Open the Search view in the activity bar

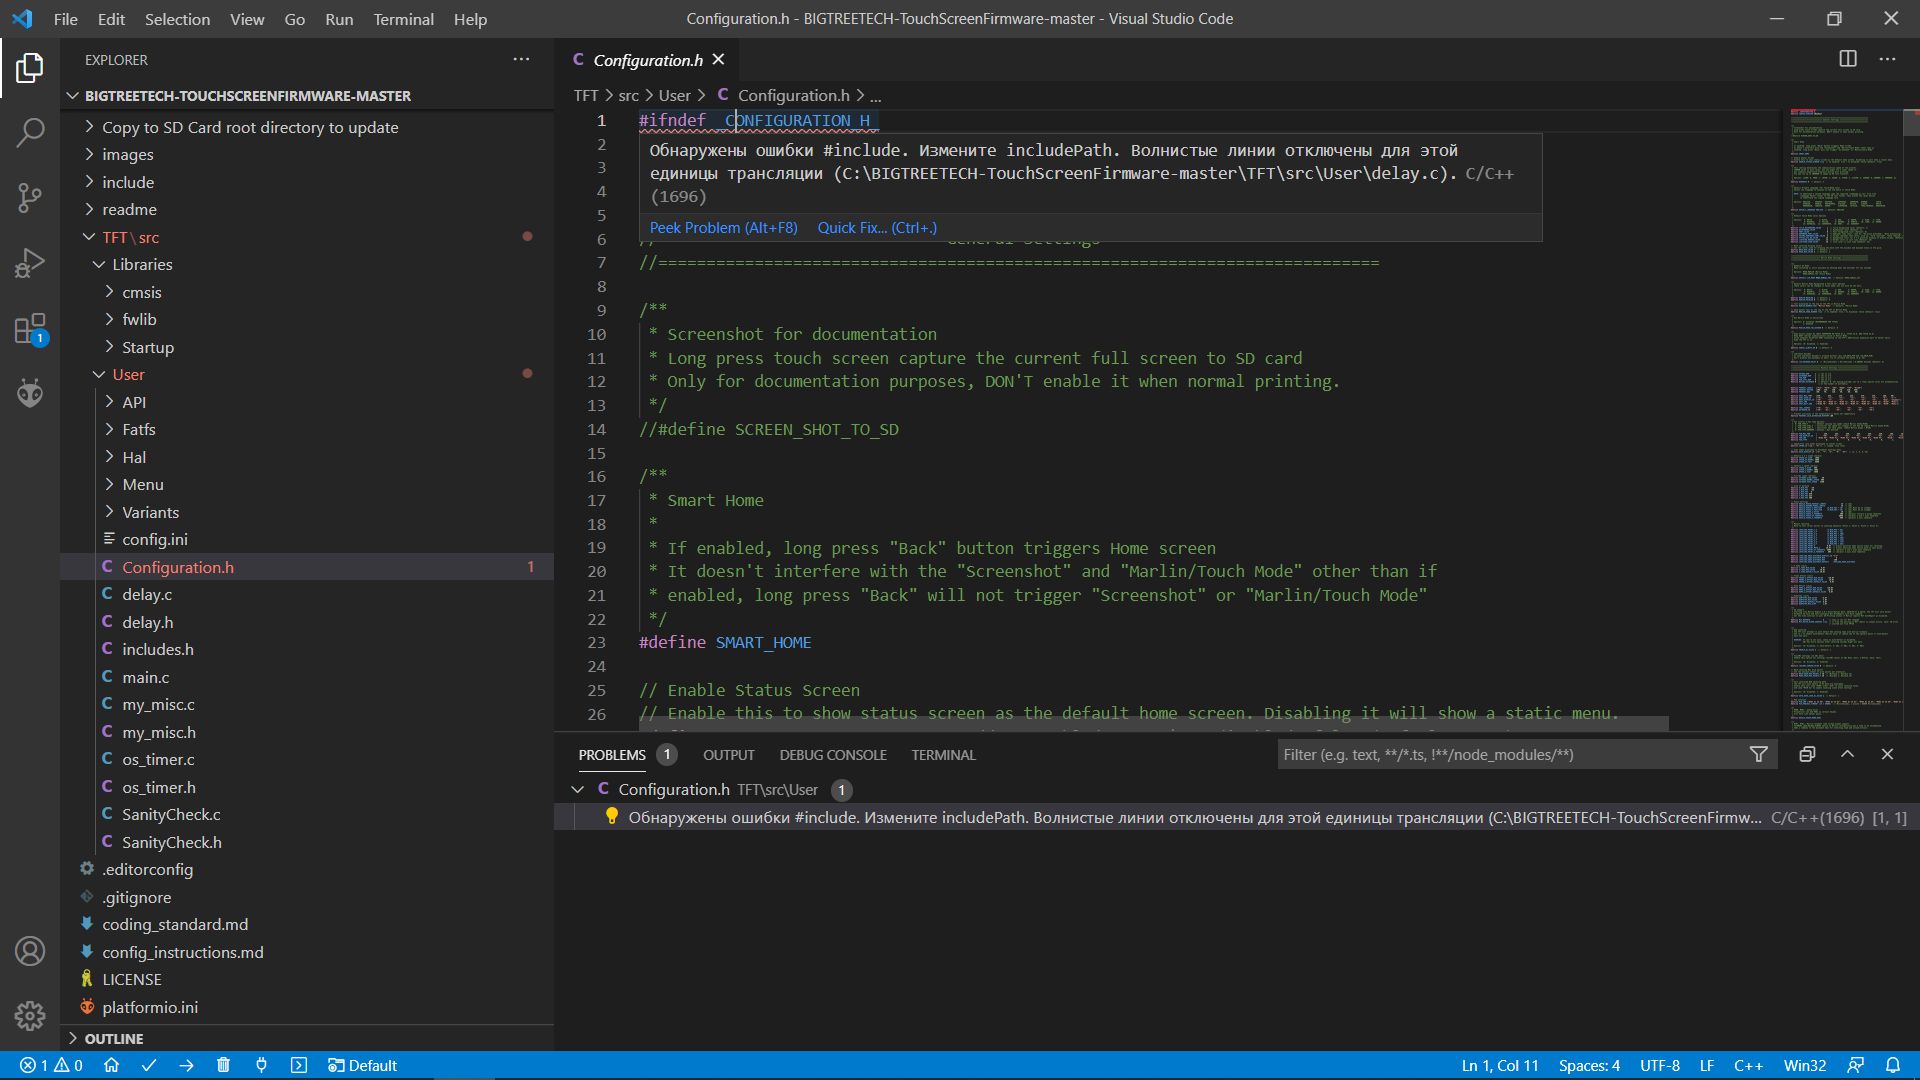(30, 132)
